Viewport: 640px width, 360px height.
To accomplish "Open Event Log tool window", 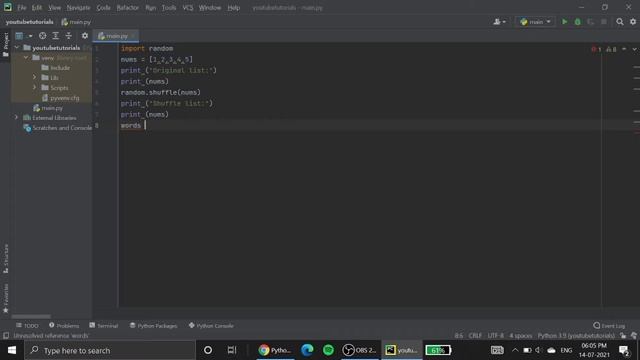I will (609, 326).
